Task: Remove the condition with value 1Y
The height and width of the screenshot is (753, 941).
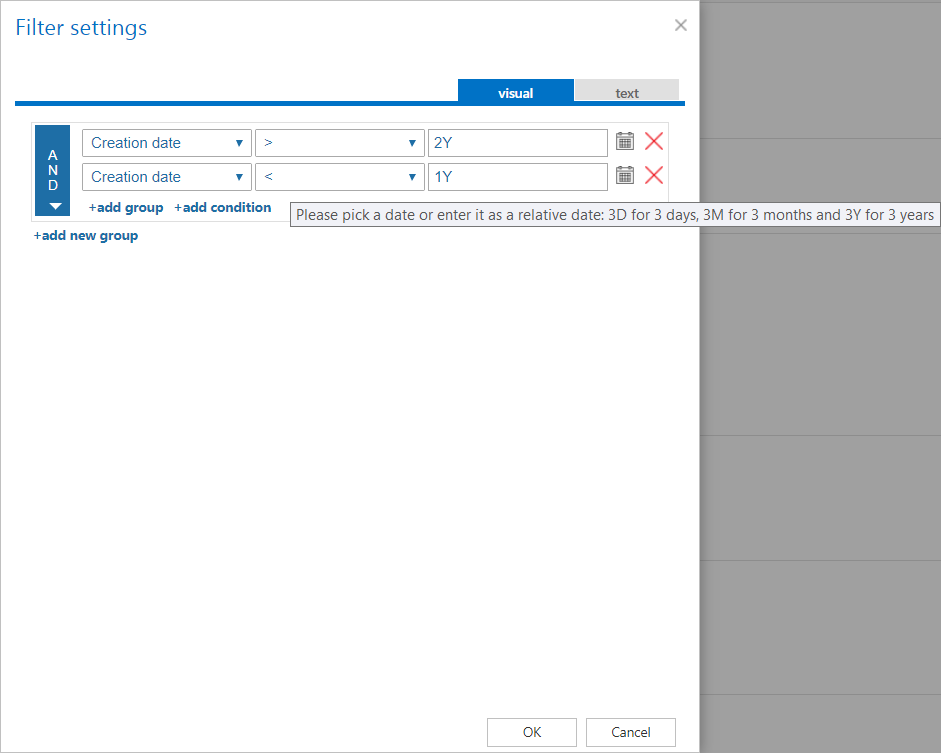Action: (x=654, y=176)
